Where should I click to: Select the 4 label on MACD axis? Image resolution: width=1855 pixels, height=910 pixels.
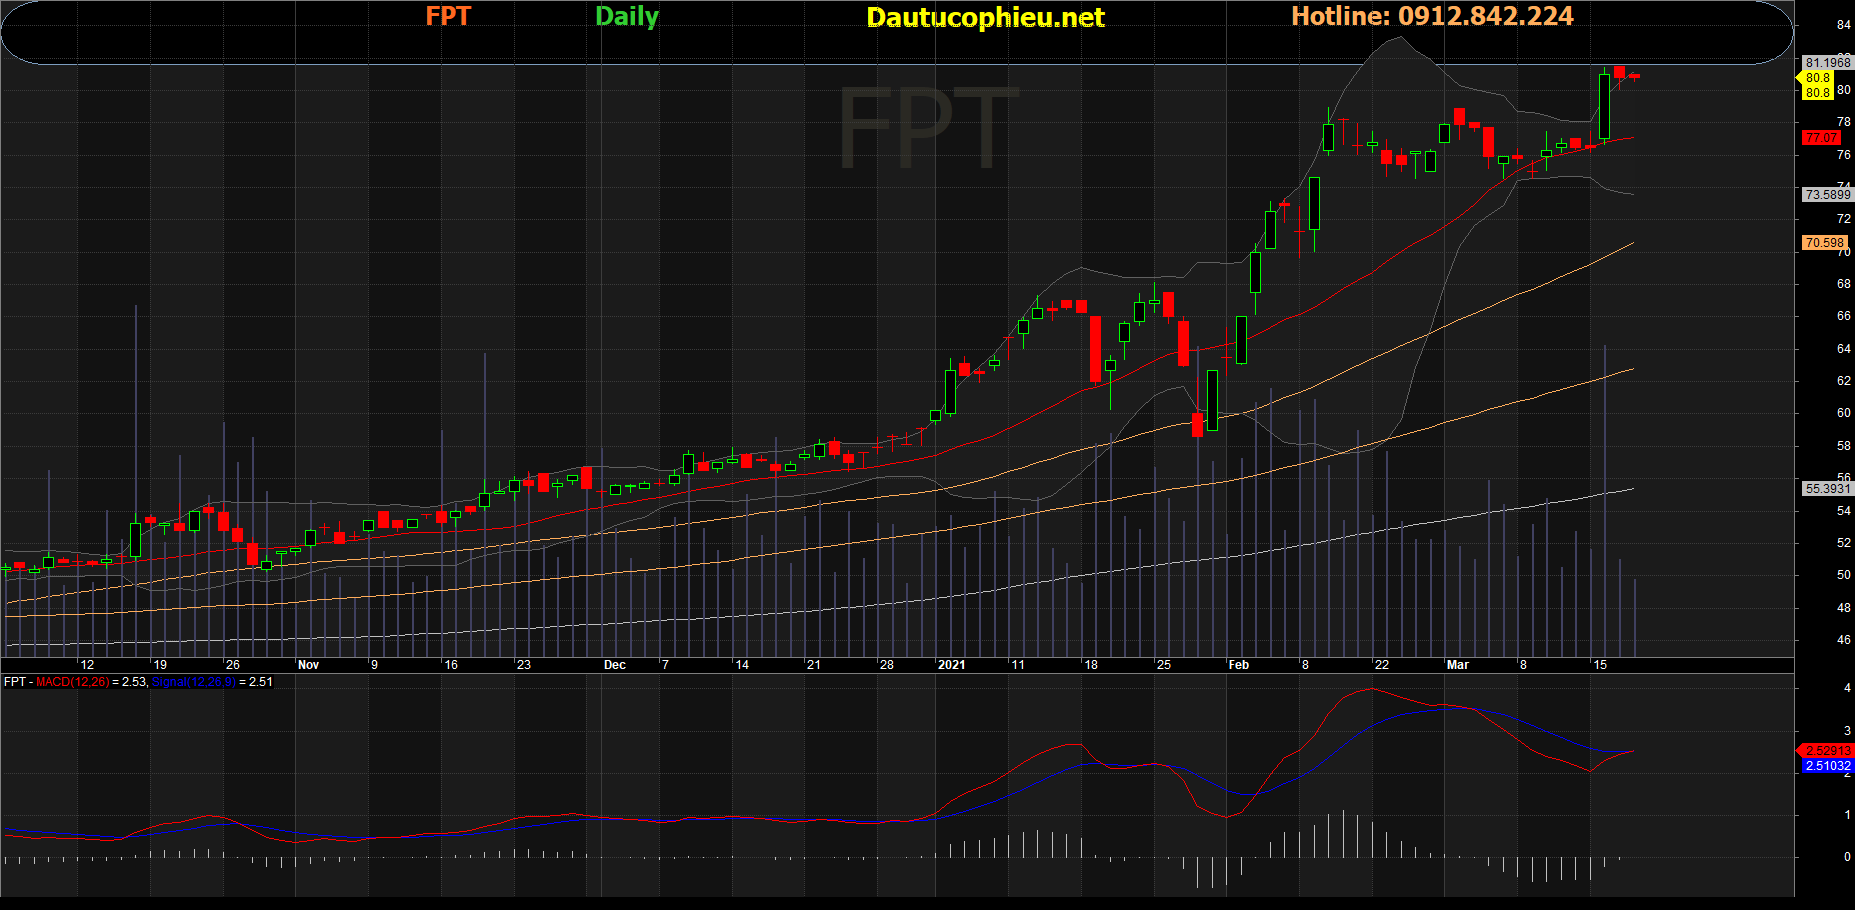tap(1847, 688)
